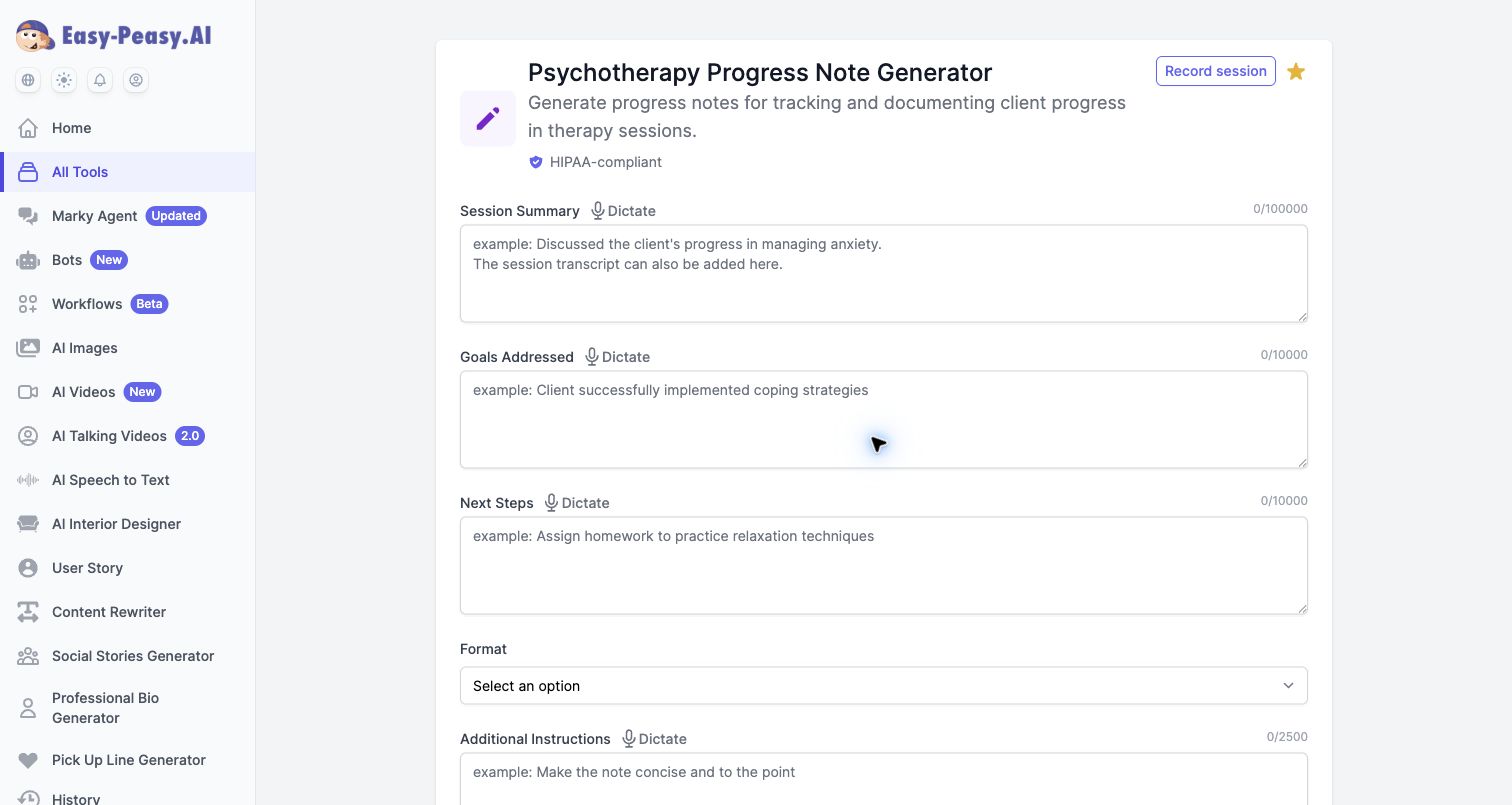Open Pick Up Line Generator menu item
This screenshot has height=805, width=1512.
(128, 760)
